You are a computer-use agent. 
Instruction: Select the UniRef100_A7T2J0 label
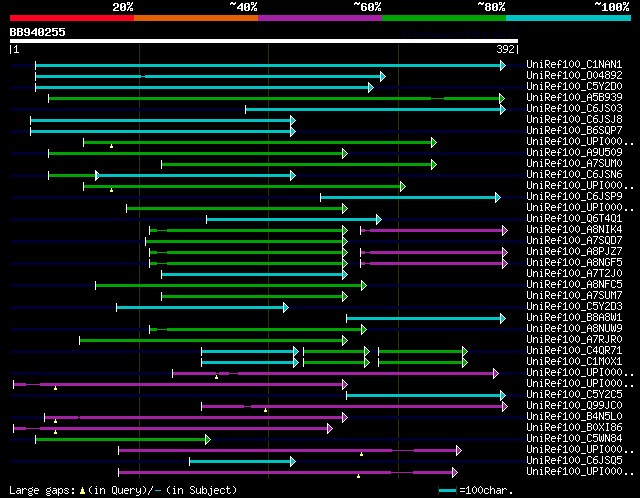coord(574,273)
